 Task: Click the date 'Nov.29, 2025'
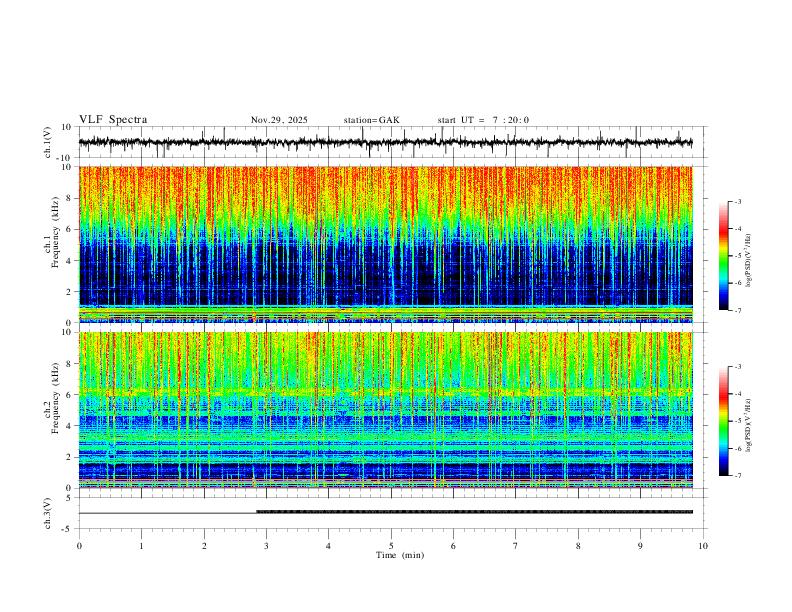[279, 120]
